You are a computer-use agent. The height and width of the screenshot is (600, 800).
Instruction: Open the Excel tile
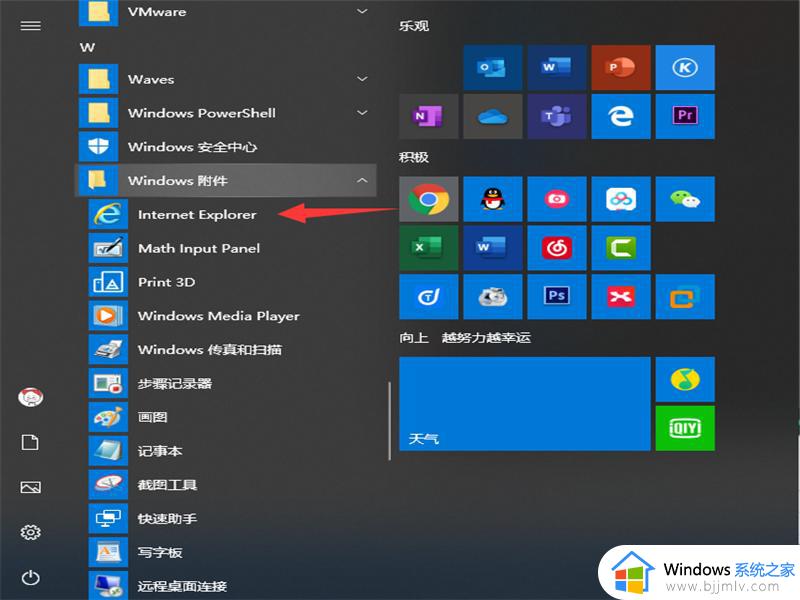[429, 248]
